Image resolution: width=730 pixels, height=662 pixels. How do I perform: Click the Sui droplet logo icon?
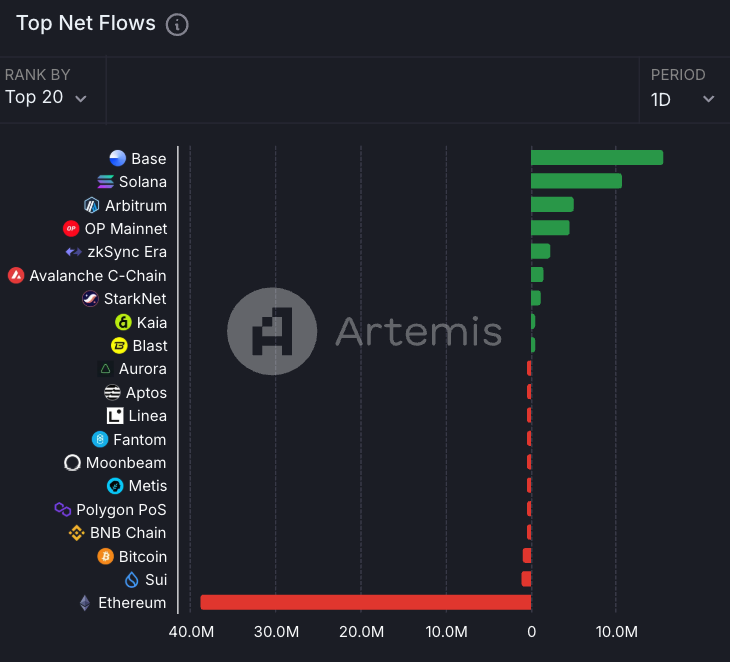(x=131, y=580)
